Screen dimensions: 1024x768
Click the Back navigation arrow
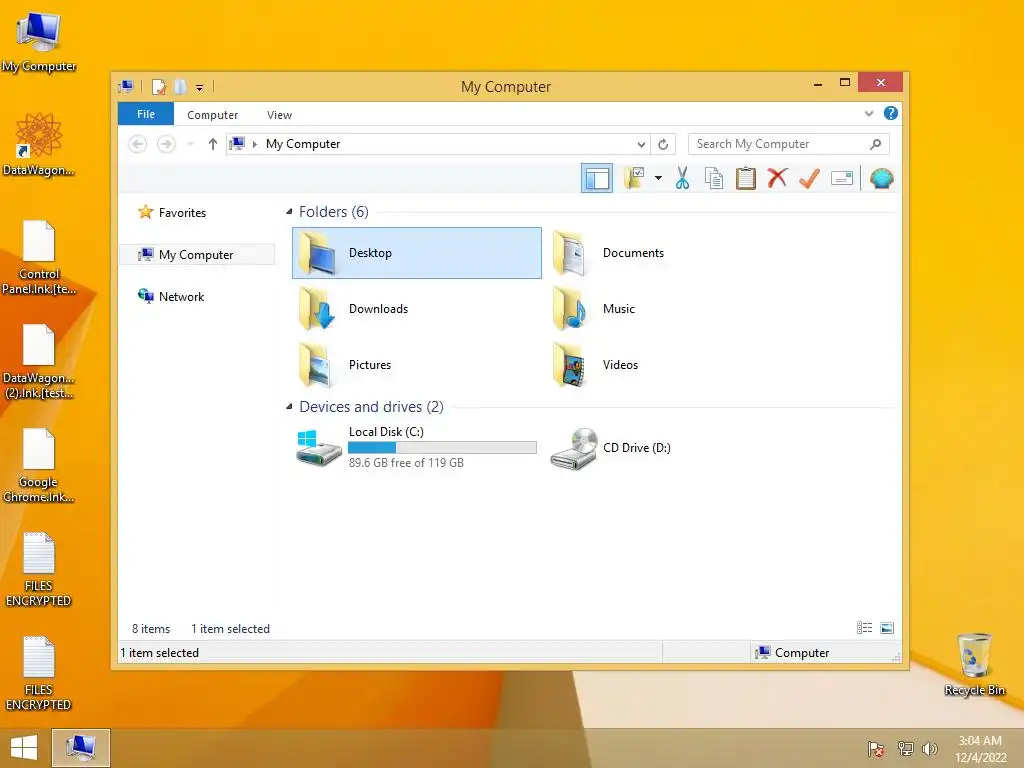coord(137,144)
